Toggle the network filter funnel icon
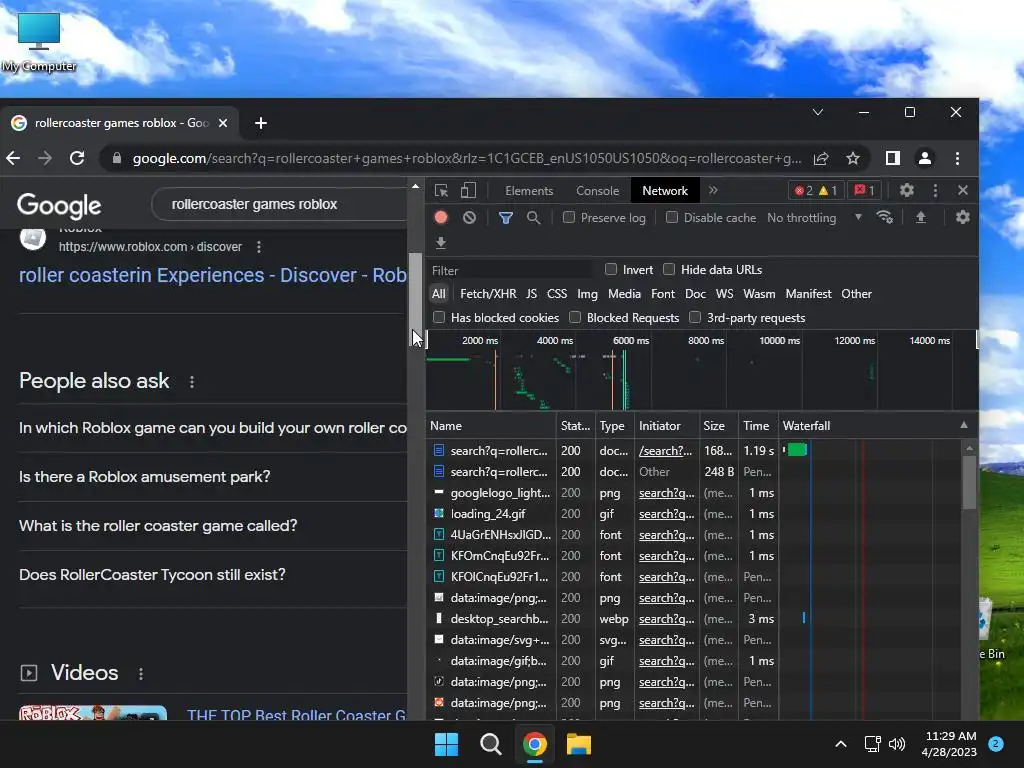Viewport: 1024px width, 768px height. [x=505, y=217]
